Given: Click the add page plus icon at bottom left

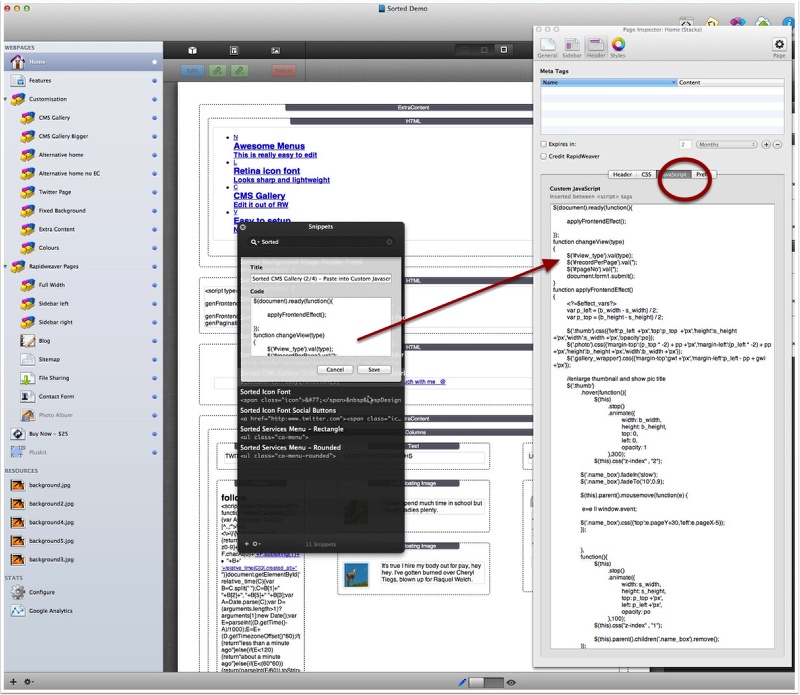Looking at the screenshot, I should tap(13, 682).
